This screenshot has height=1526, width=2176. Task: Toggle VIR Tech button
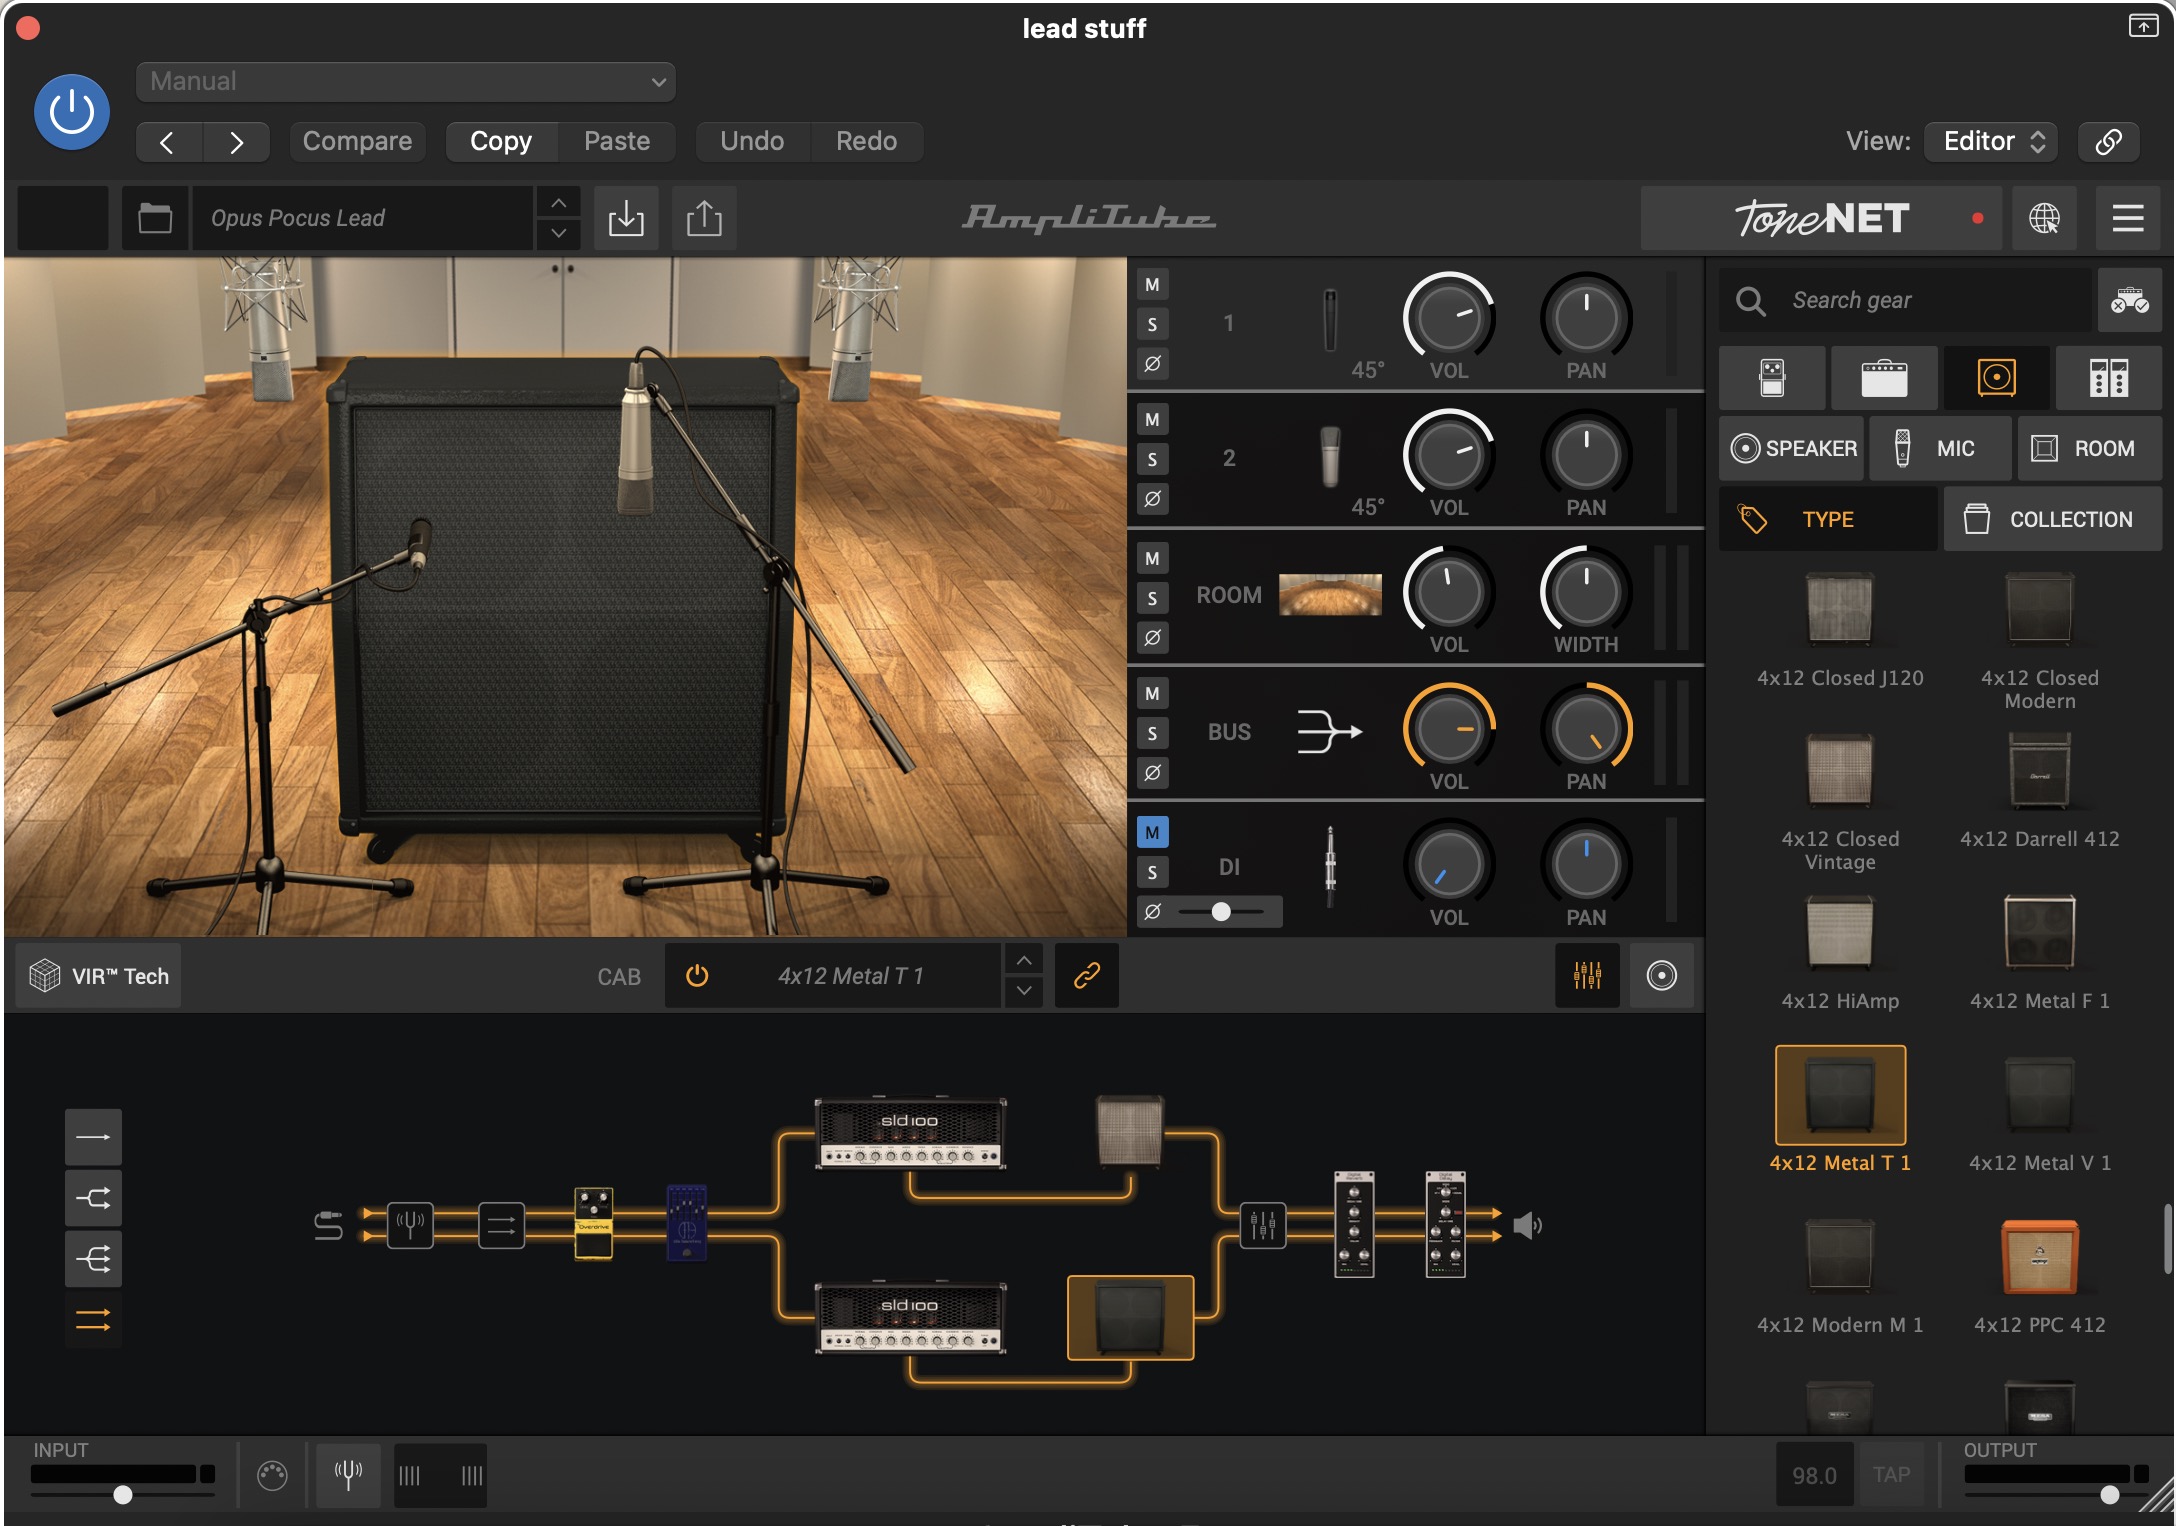pyautogui.click(x=99, y=976)
